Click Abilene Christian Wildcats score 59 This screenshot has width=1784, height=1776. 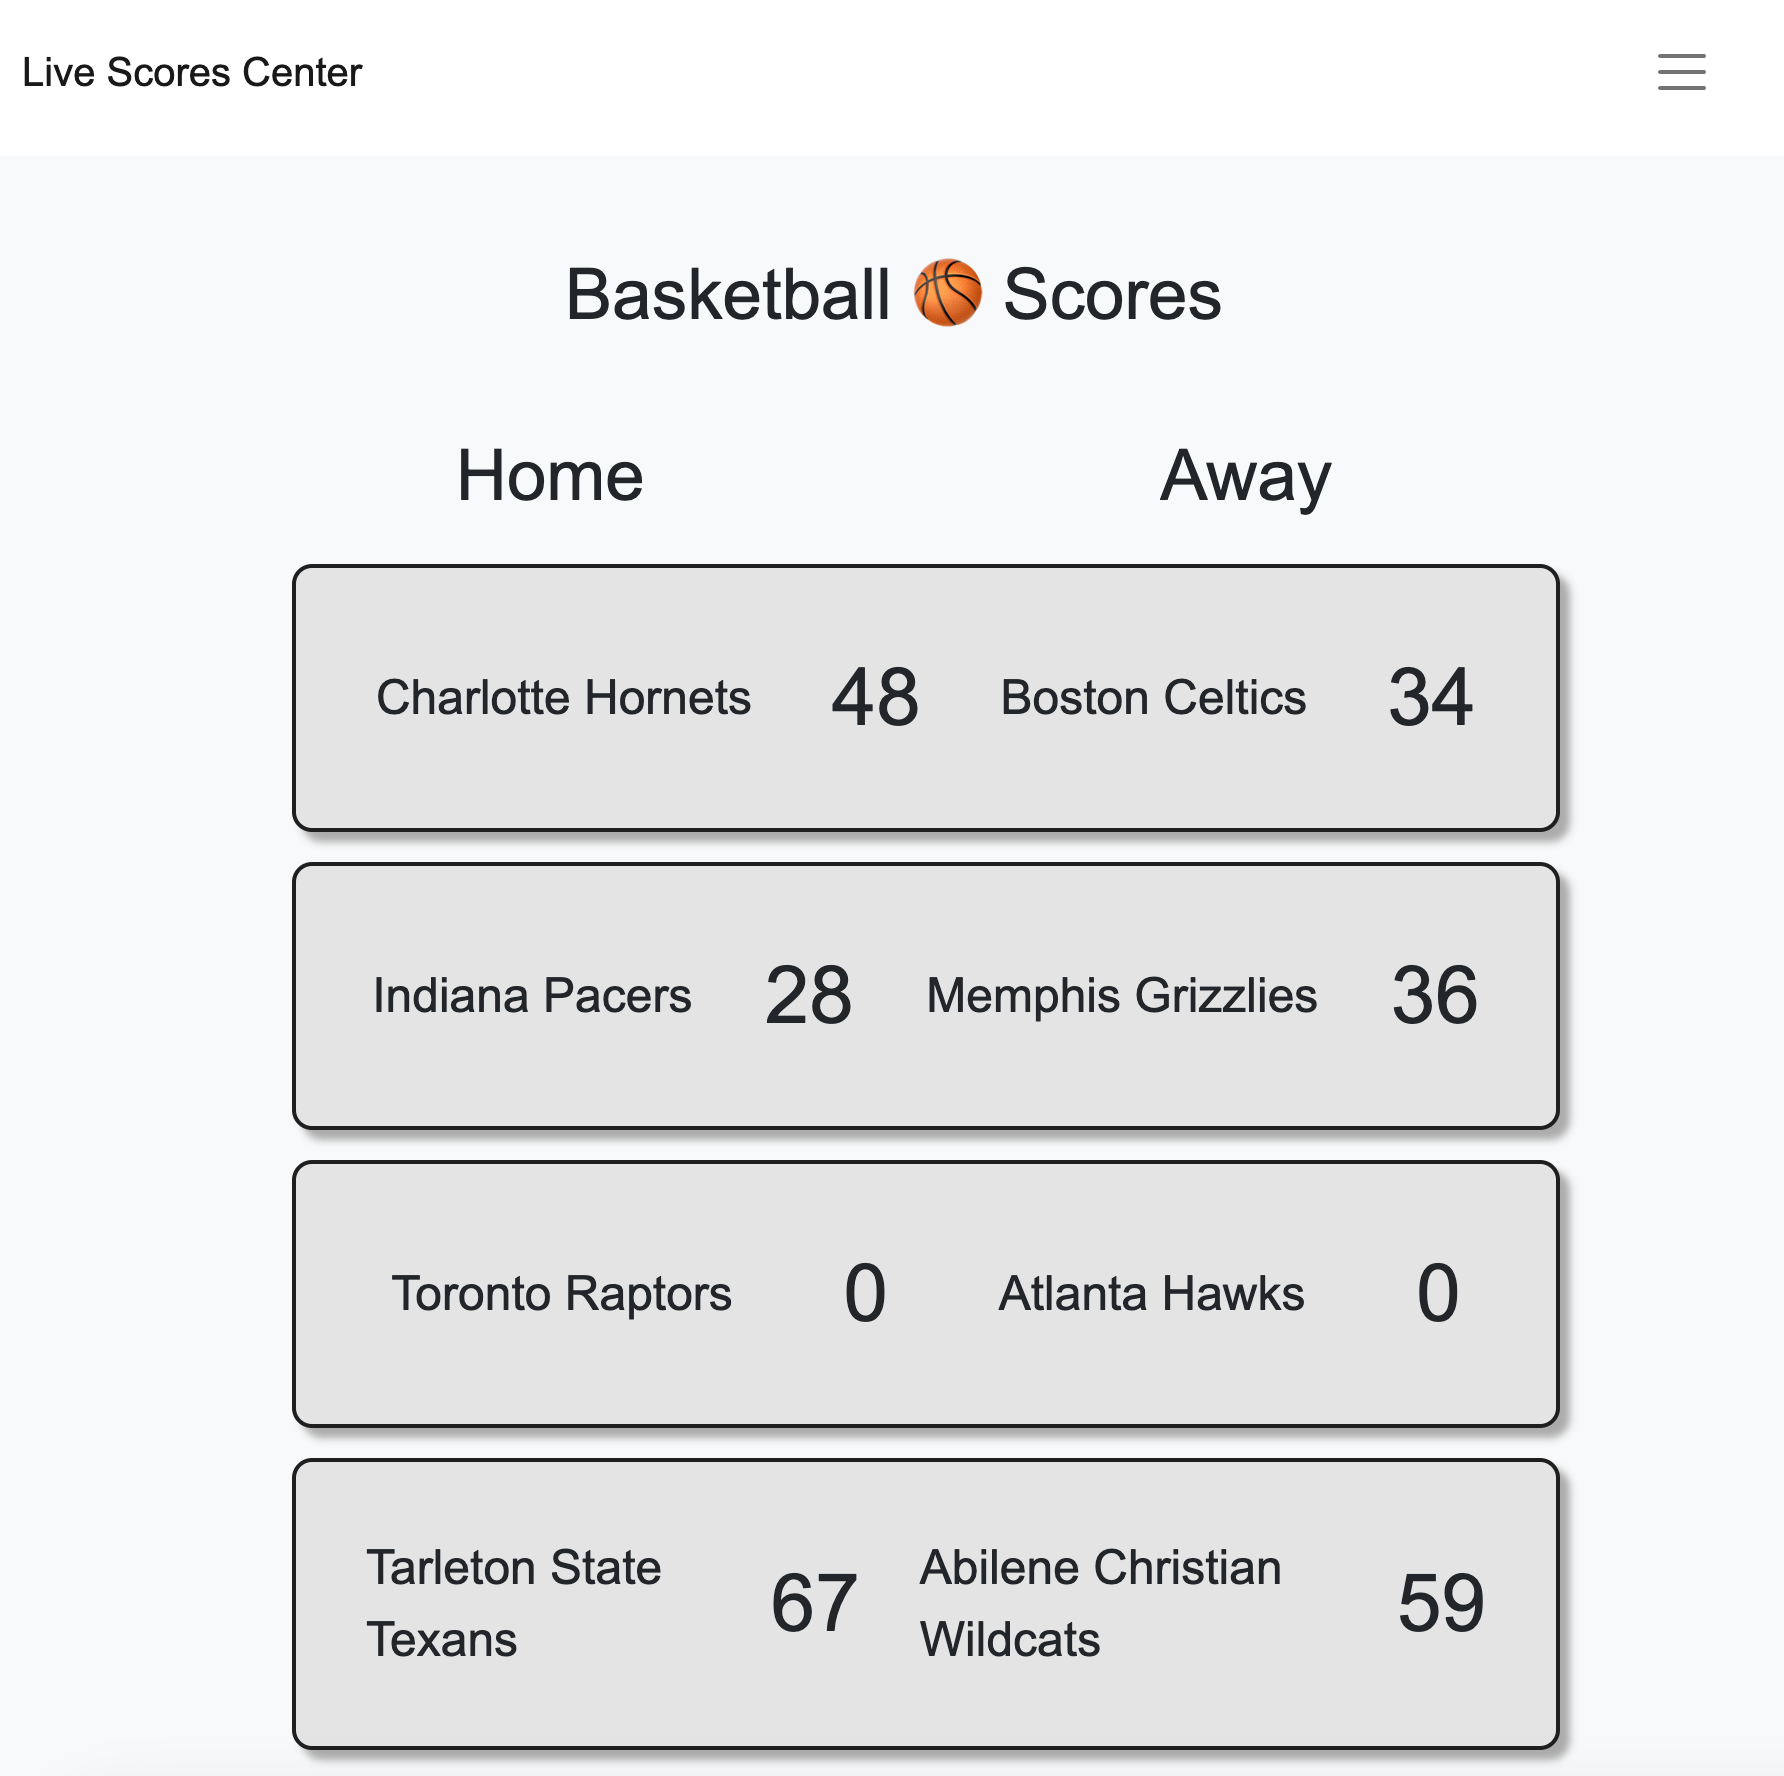(x=1441, y=1603)
